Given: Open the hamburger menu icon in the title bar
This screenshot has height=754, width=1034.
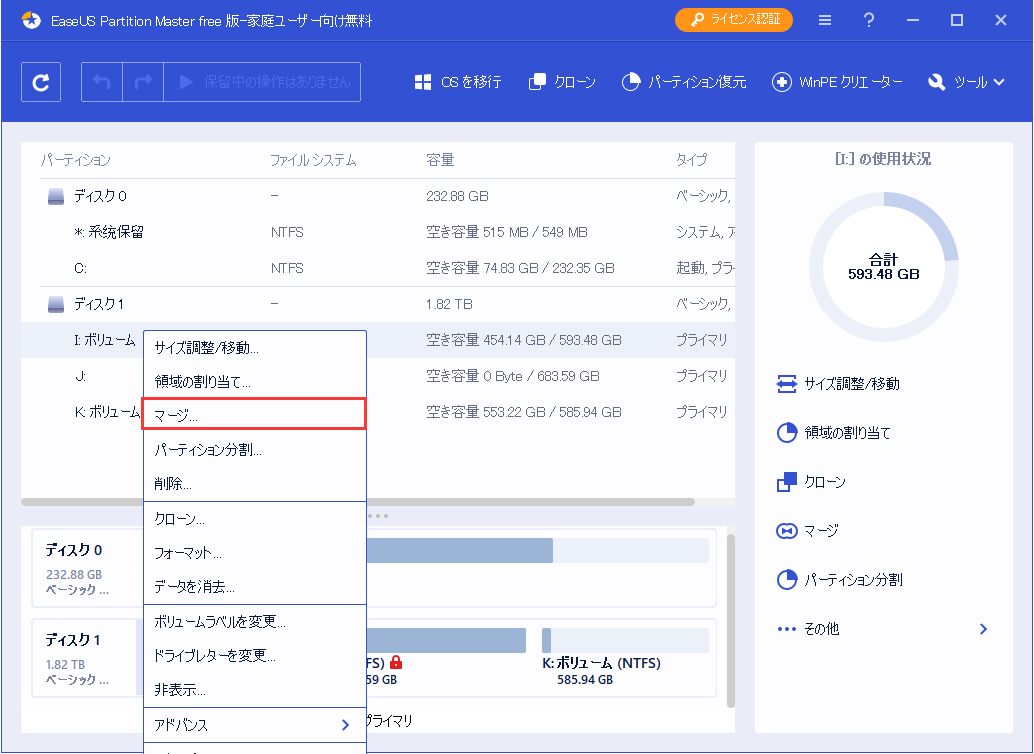Looking at the screenshot, I should 825,20.
